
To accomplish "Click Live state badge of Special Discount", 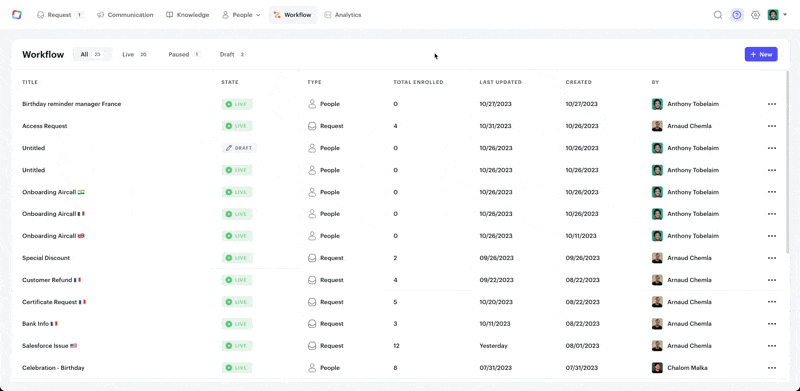I will (237, 258).
